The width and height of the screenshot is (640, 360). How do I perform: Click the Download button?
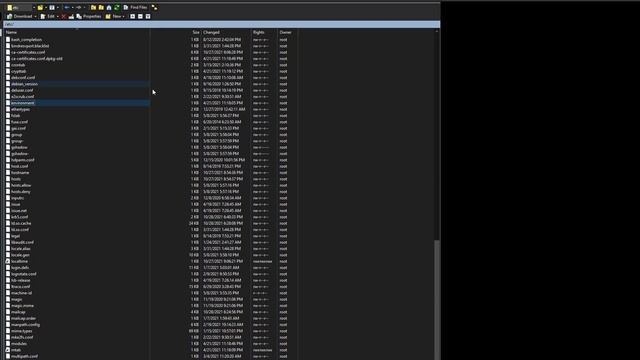click(20, 16)
